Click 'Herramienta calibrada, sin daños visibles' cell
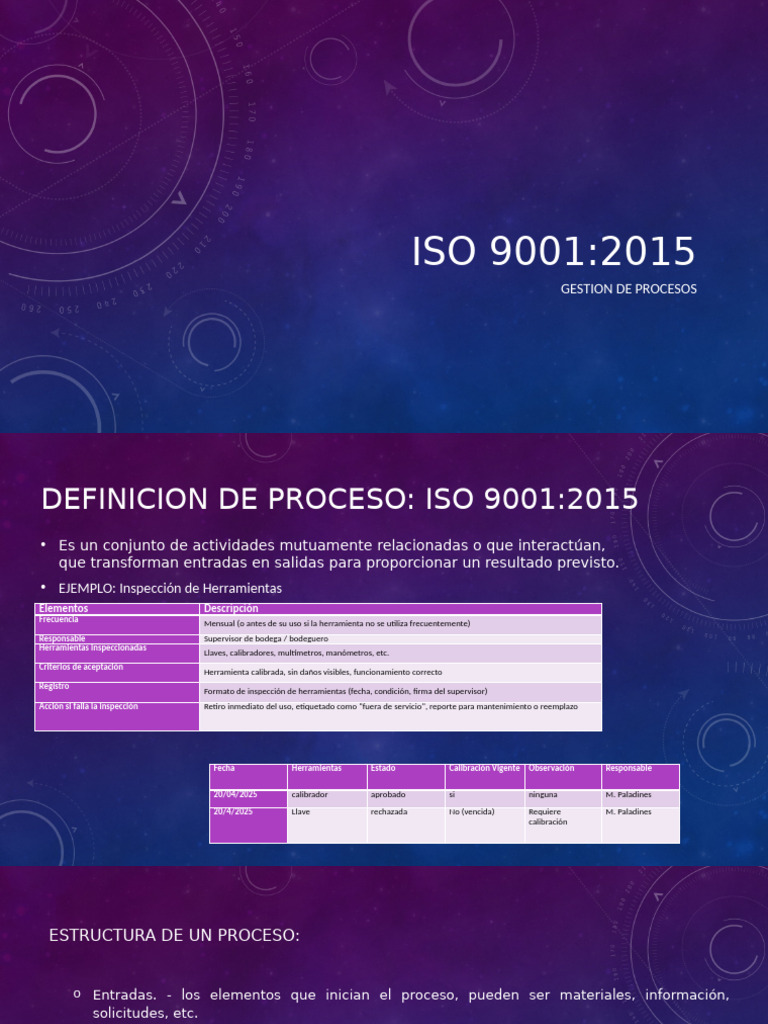The image size is (768, 1024). pos(400,673)
